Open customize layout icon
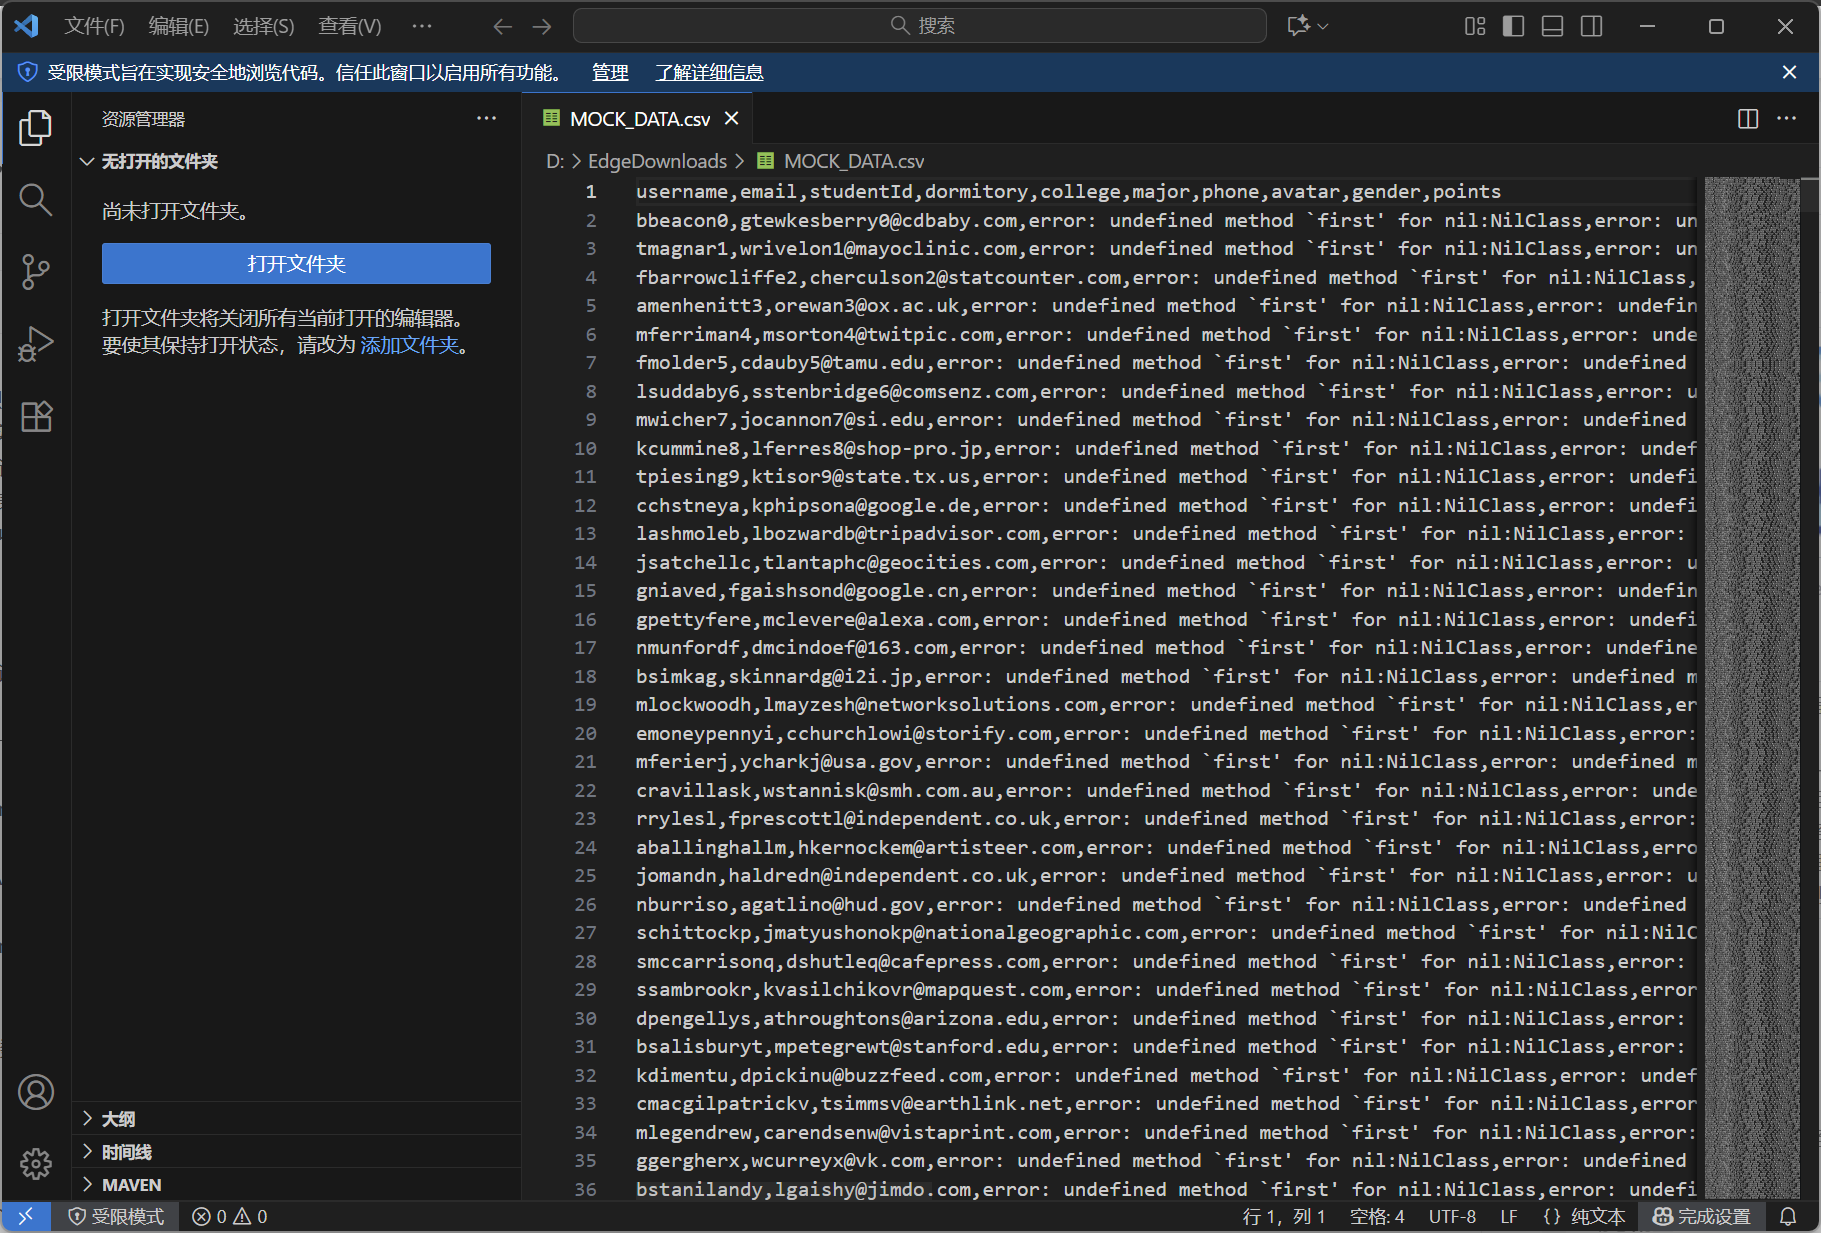1821x1233 pixels. [x=1475, y=26]
